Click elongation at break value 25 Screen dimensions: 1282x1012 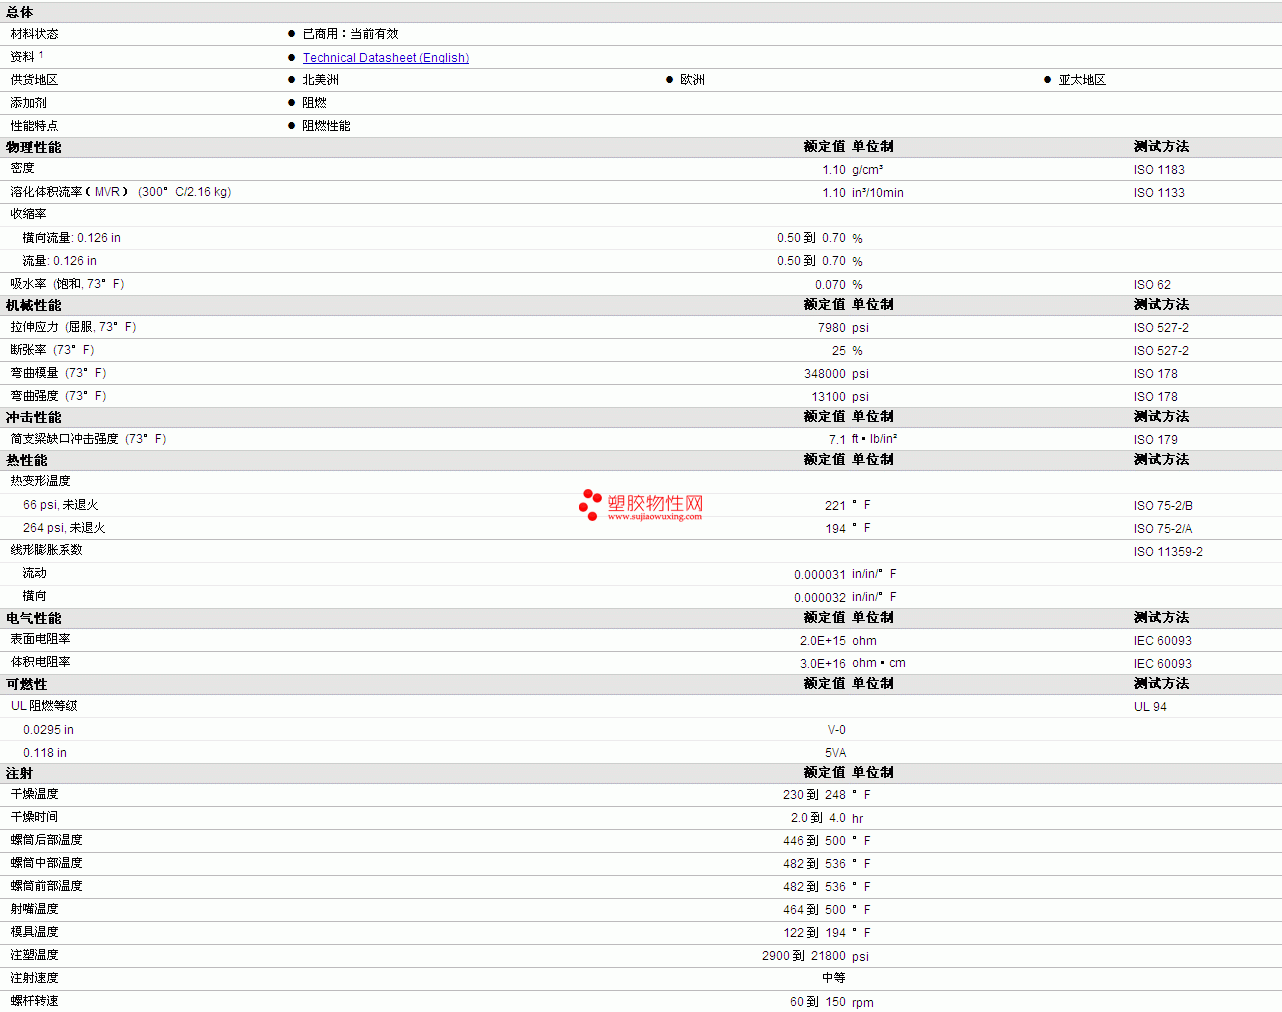pyautogui.click(x=839, y=351)
